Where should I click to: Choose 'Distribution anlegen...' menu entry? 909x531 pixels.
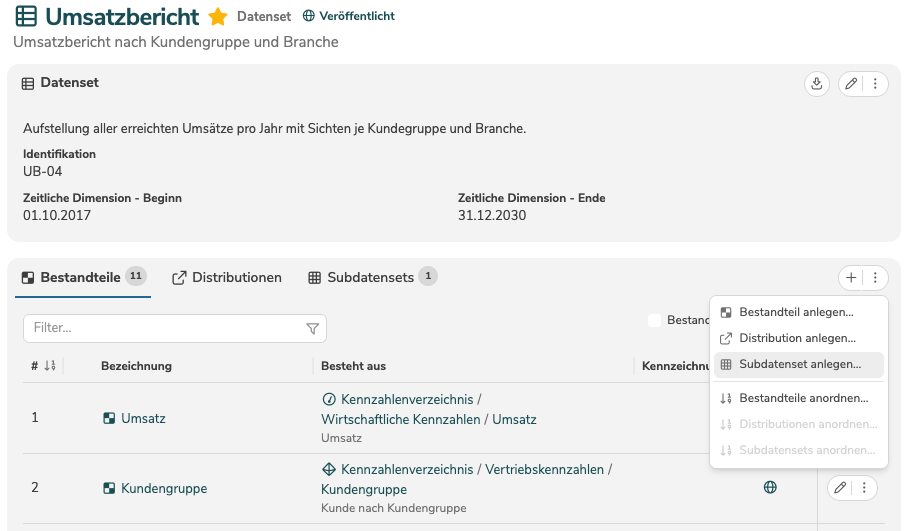click(797, 339)
